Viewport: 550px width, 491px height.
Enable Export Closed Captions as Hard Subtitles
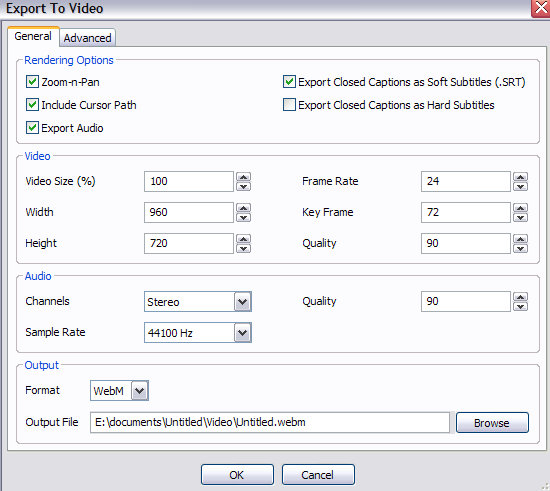[289, 105]
